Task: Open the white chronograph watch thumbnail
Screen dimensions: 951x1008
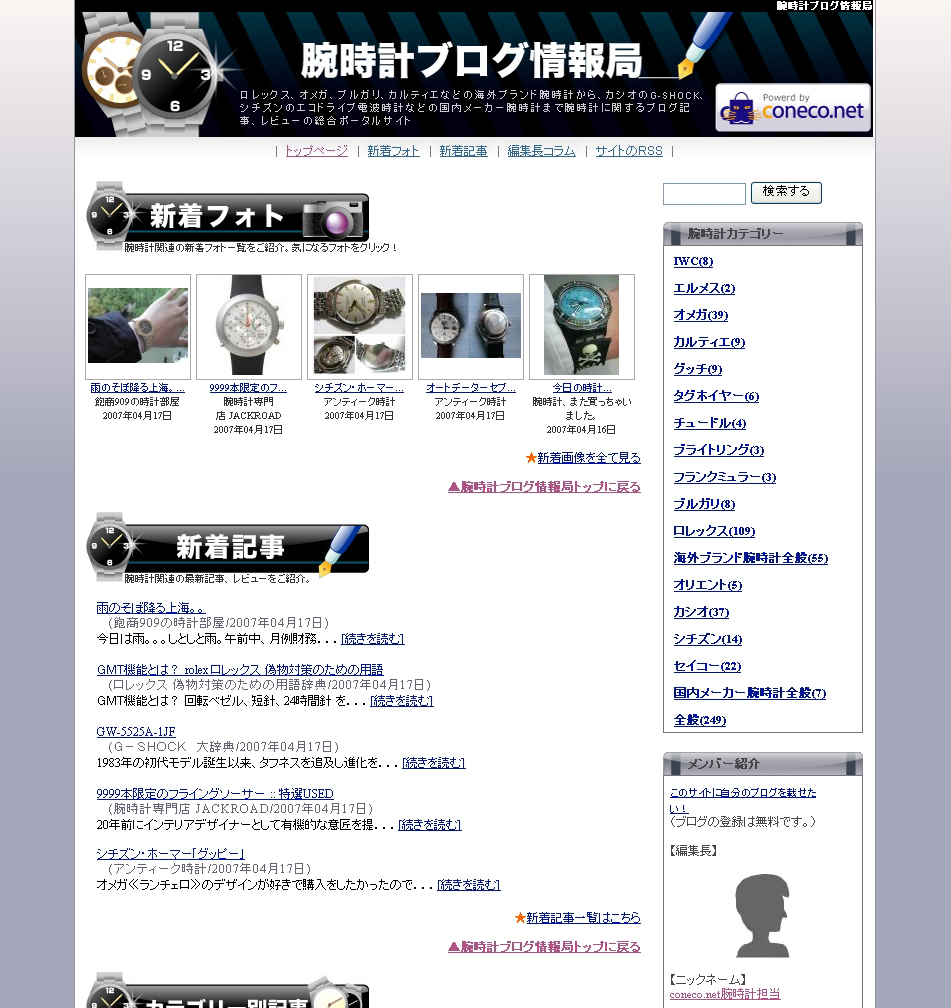Action: (249, 327)
